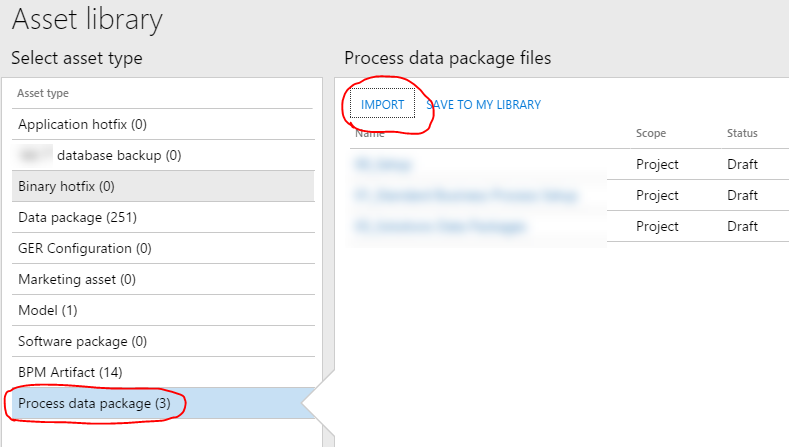Open Data package (251) asset type
This screenshot has width=789, height=447.
[x=77, y=217]
